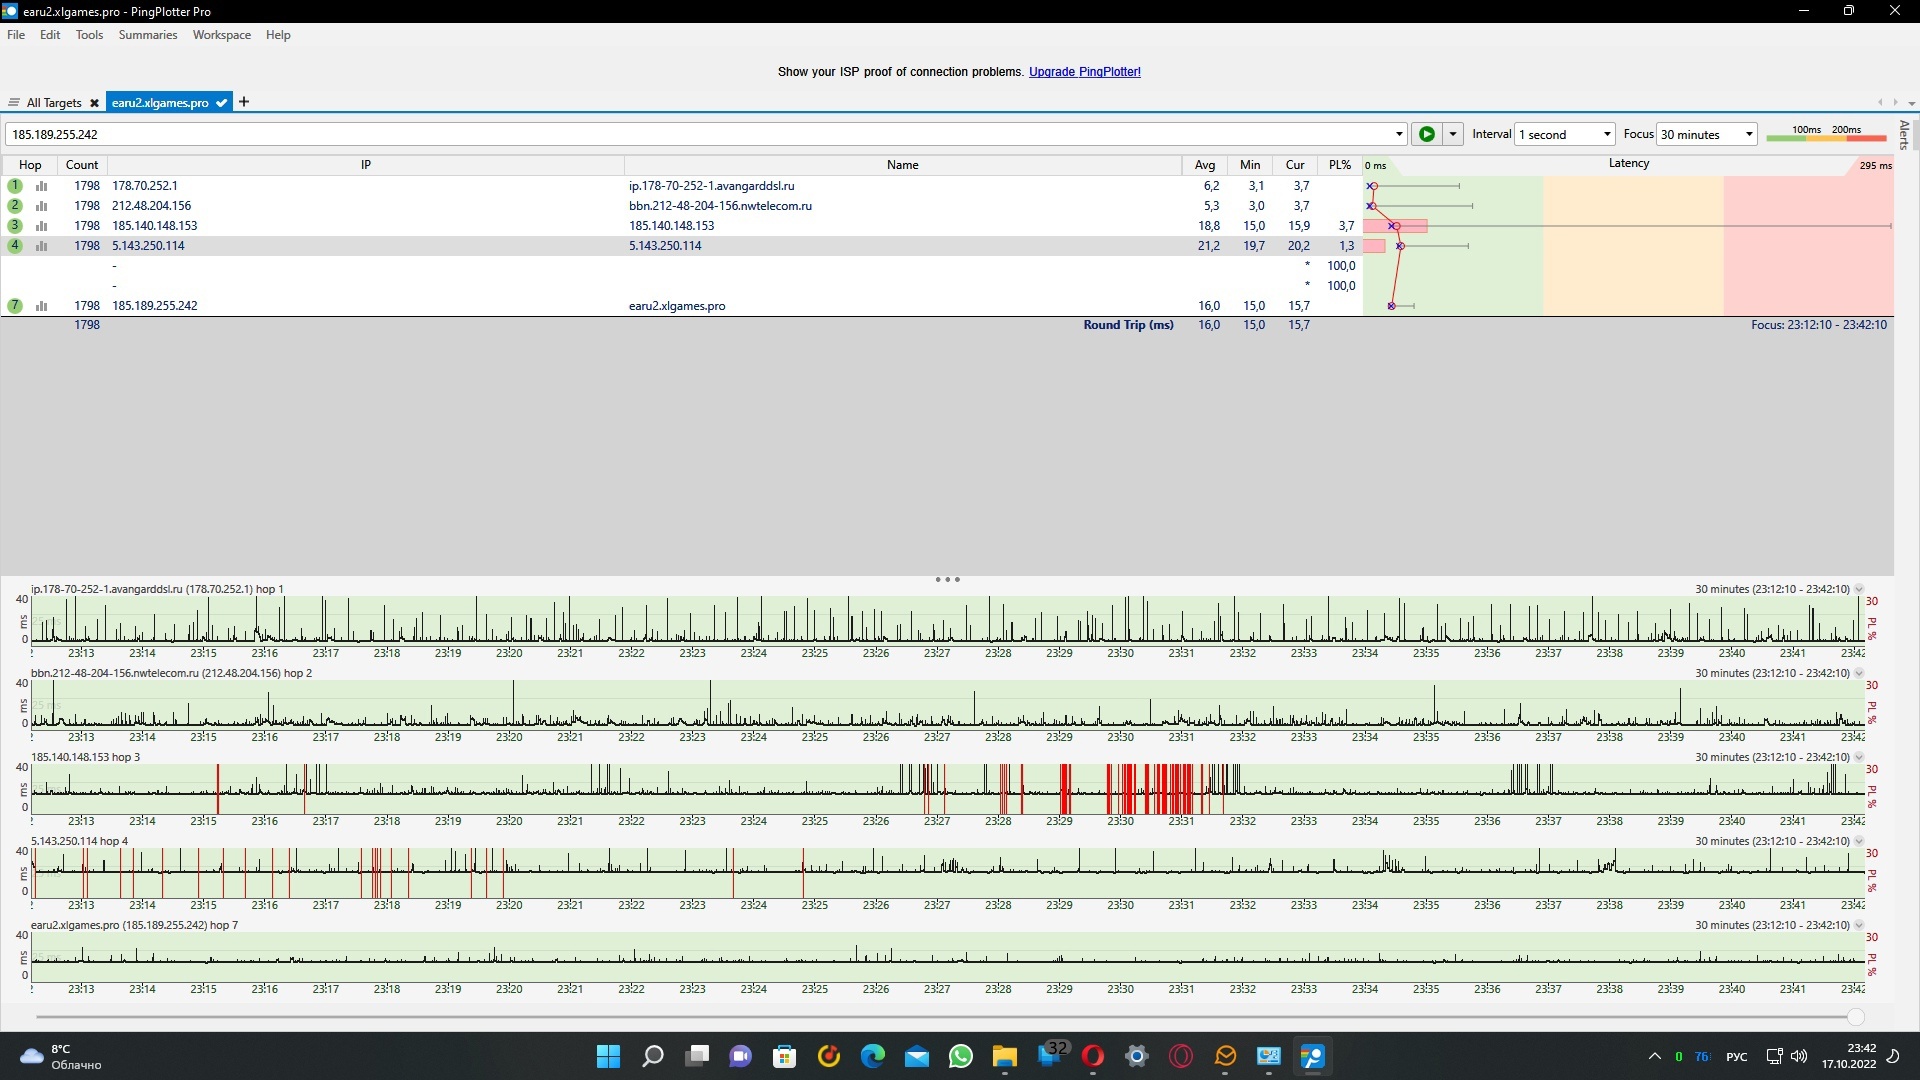The image size is (1920, 1080).
Task: Click the green hop 2 number badge
Action: pyautogui.click(x=15, y=206)
